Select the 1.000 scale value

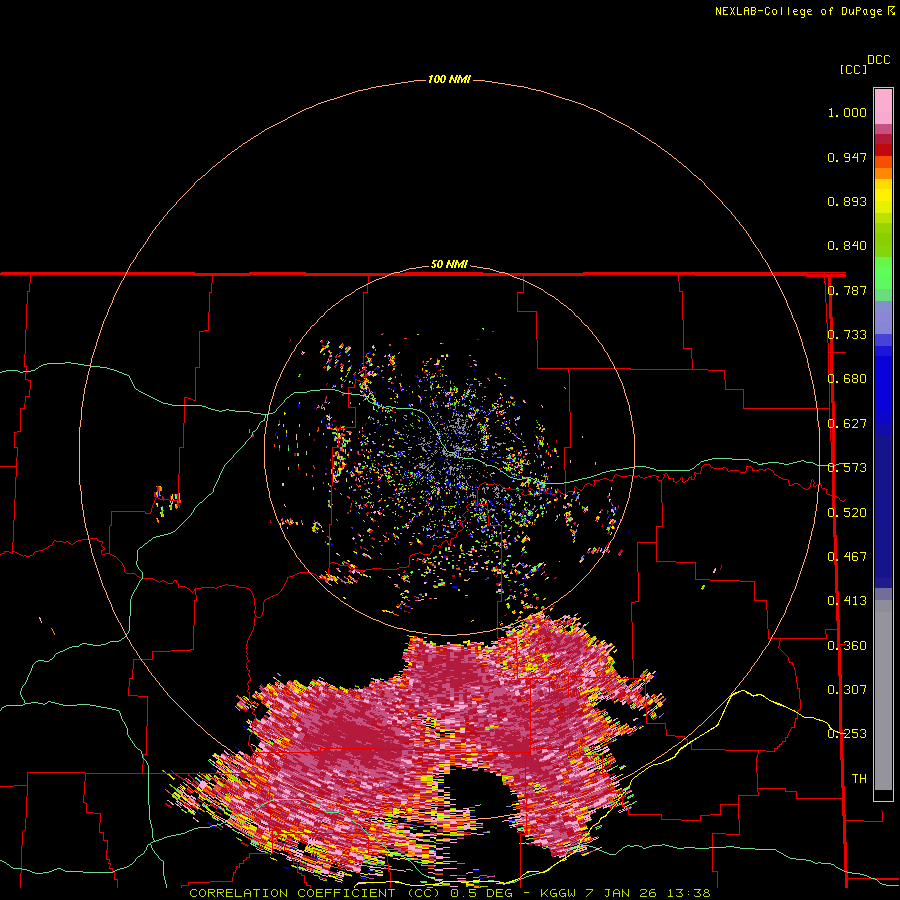point(847,112)
